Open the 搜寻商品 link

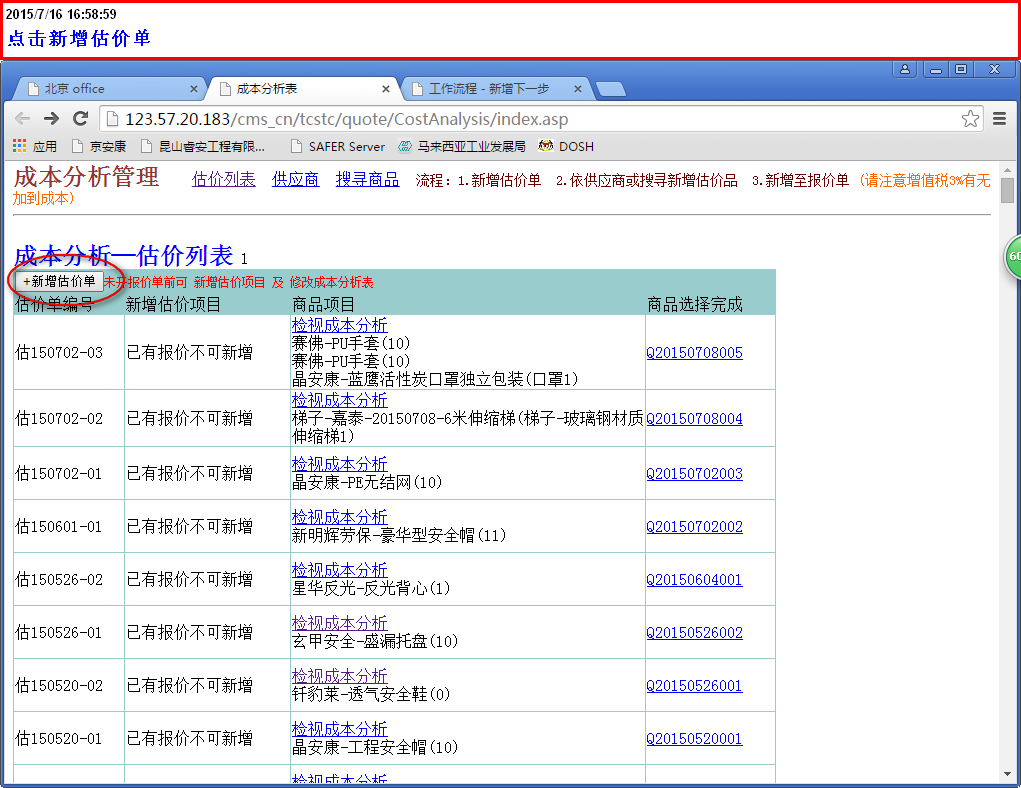point(367,180)
